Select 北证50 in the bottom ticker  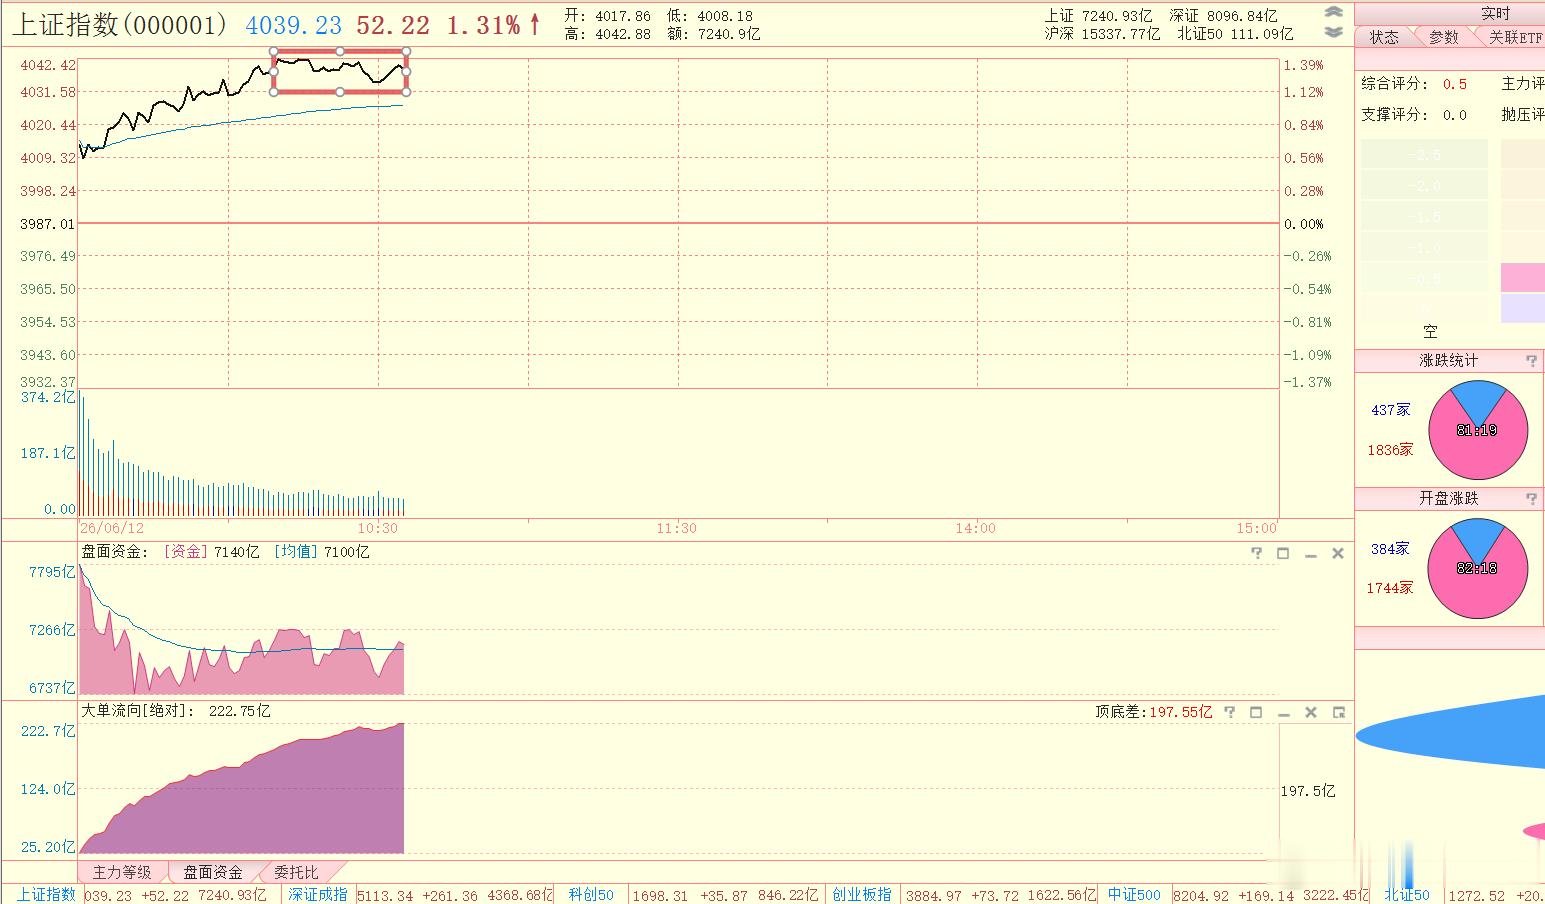tap(1407, 895)
